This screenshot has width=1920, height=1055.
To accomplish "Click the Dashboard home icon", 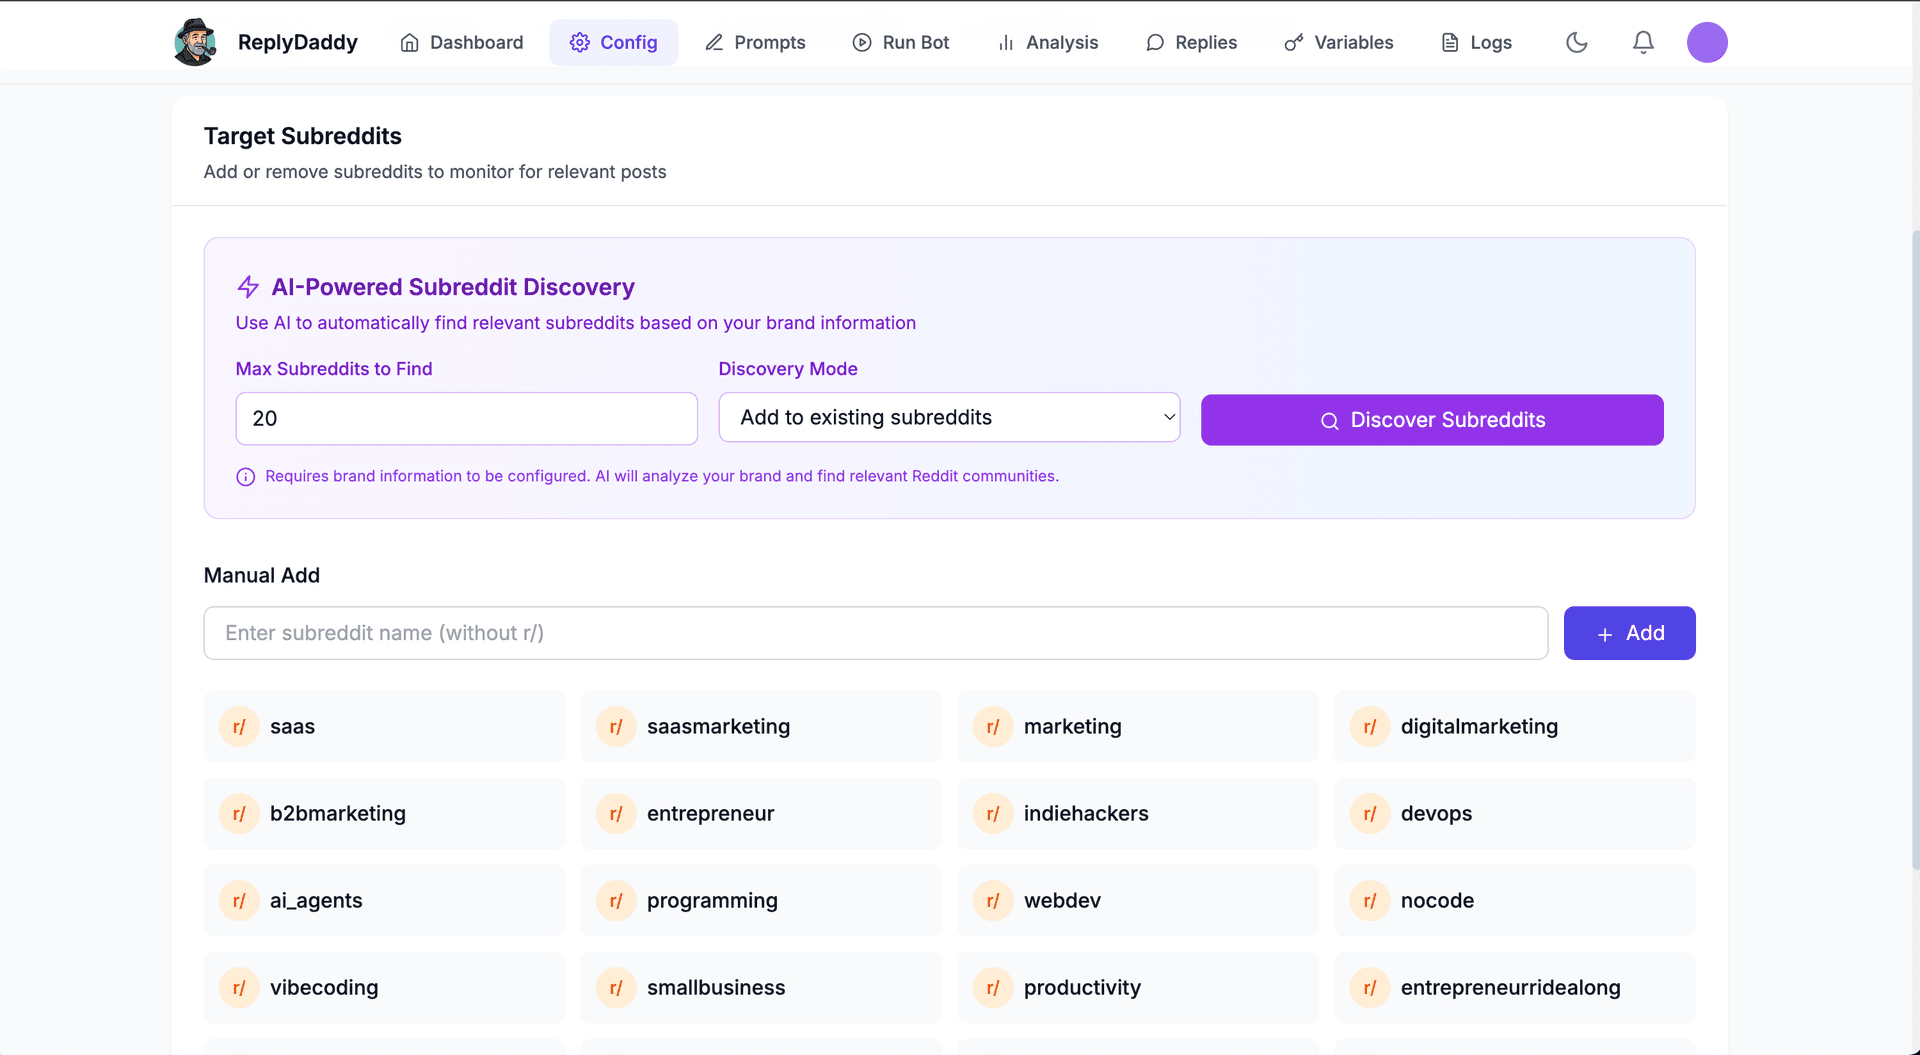I will click(x=409, y=43).
